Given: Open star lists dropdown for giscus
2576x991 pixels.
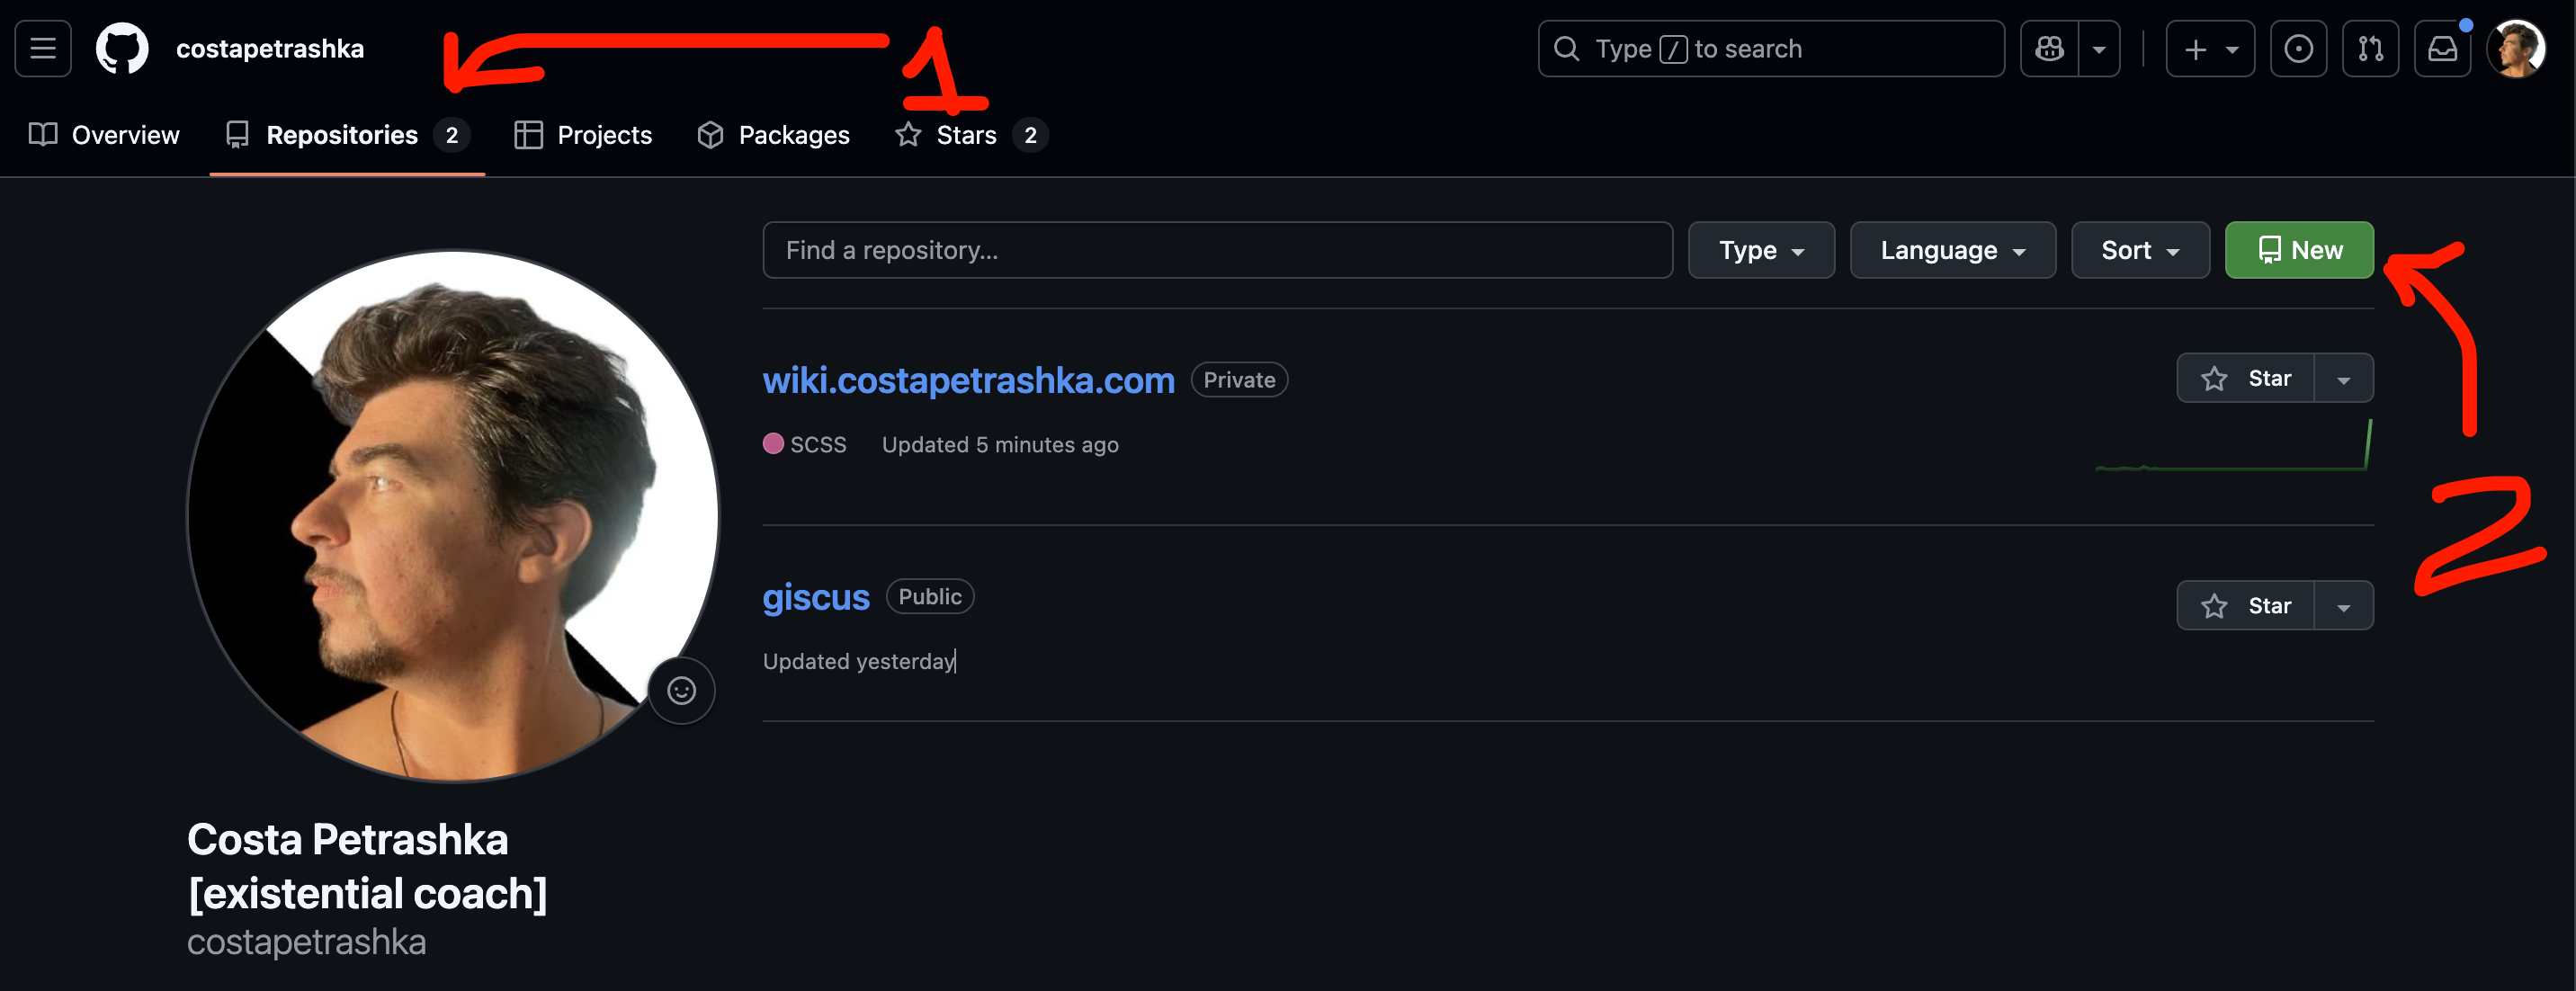Looking at the screenshot, I should pos(2343,606).
